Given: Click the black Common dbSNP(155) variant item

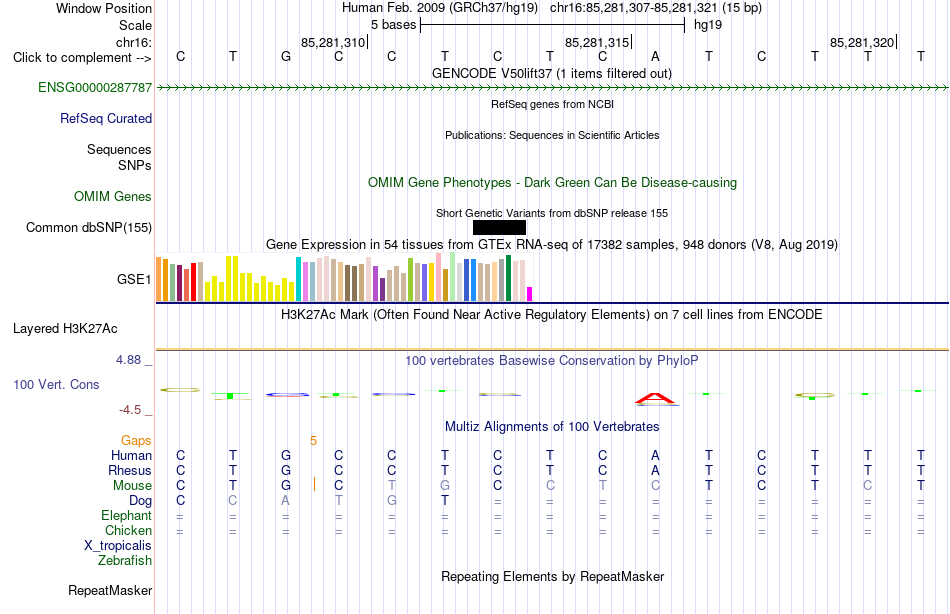Looking at the screenshot, I should coord(499,227).
